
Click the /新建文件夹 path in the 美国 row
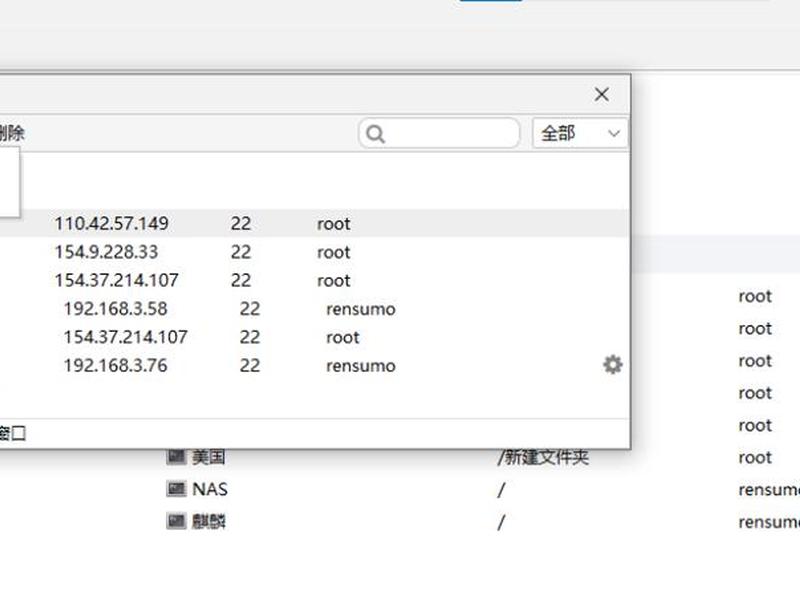click(x=543, y=457)
